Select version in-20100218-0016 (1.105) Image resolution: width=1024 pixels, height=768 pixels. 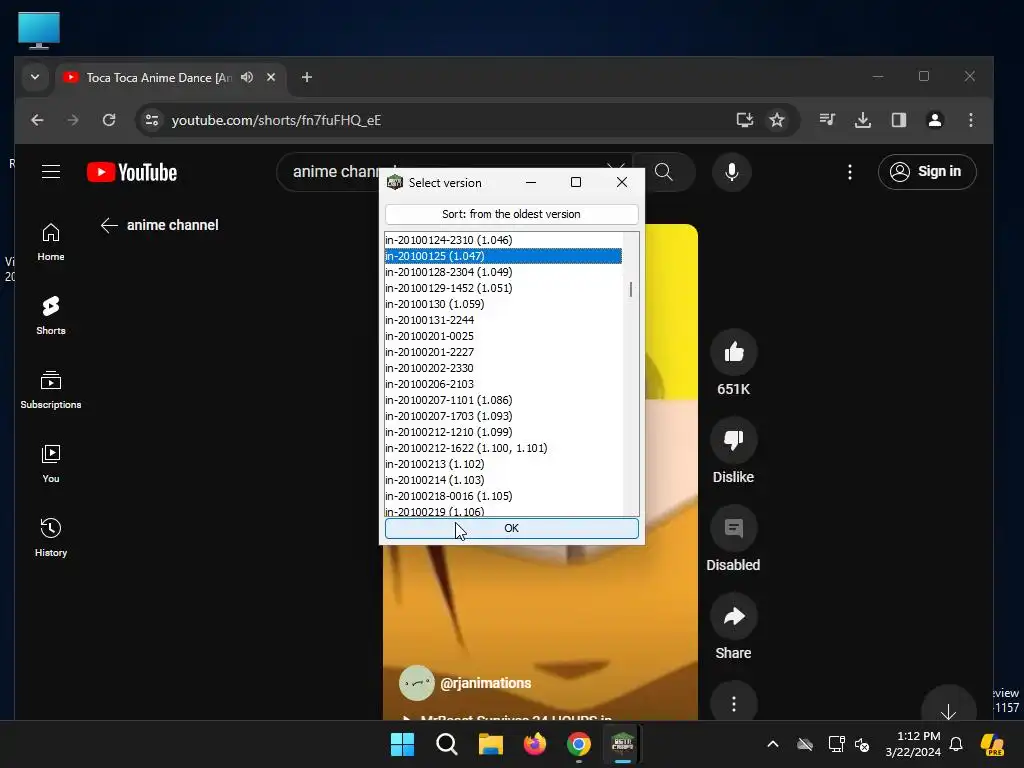(x=503, y=496)
